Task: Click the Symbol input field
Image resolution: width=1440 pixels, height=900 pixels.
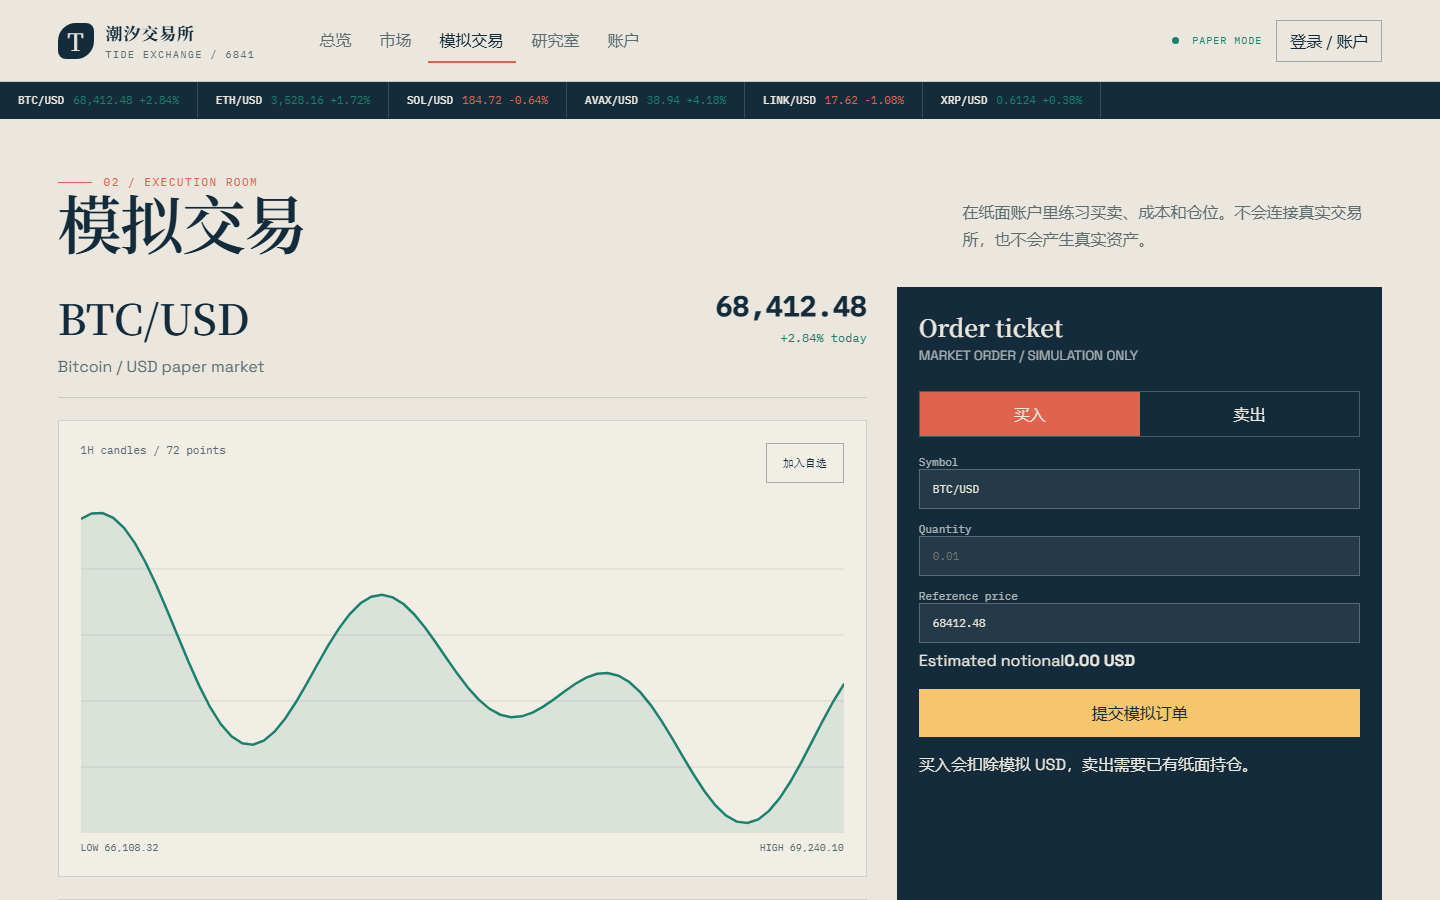Action: [x=1139, y=489]
